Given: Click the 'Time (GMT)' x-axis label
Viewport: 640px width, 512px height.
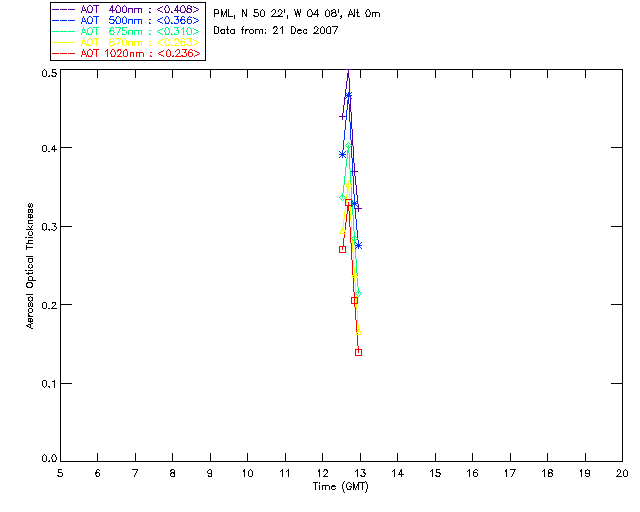Looking at the screenshot, I should 340,487.
